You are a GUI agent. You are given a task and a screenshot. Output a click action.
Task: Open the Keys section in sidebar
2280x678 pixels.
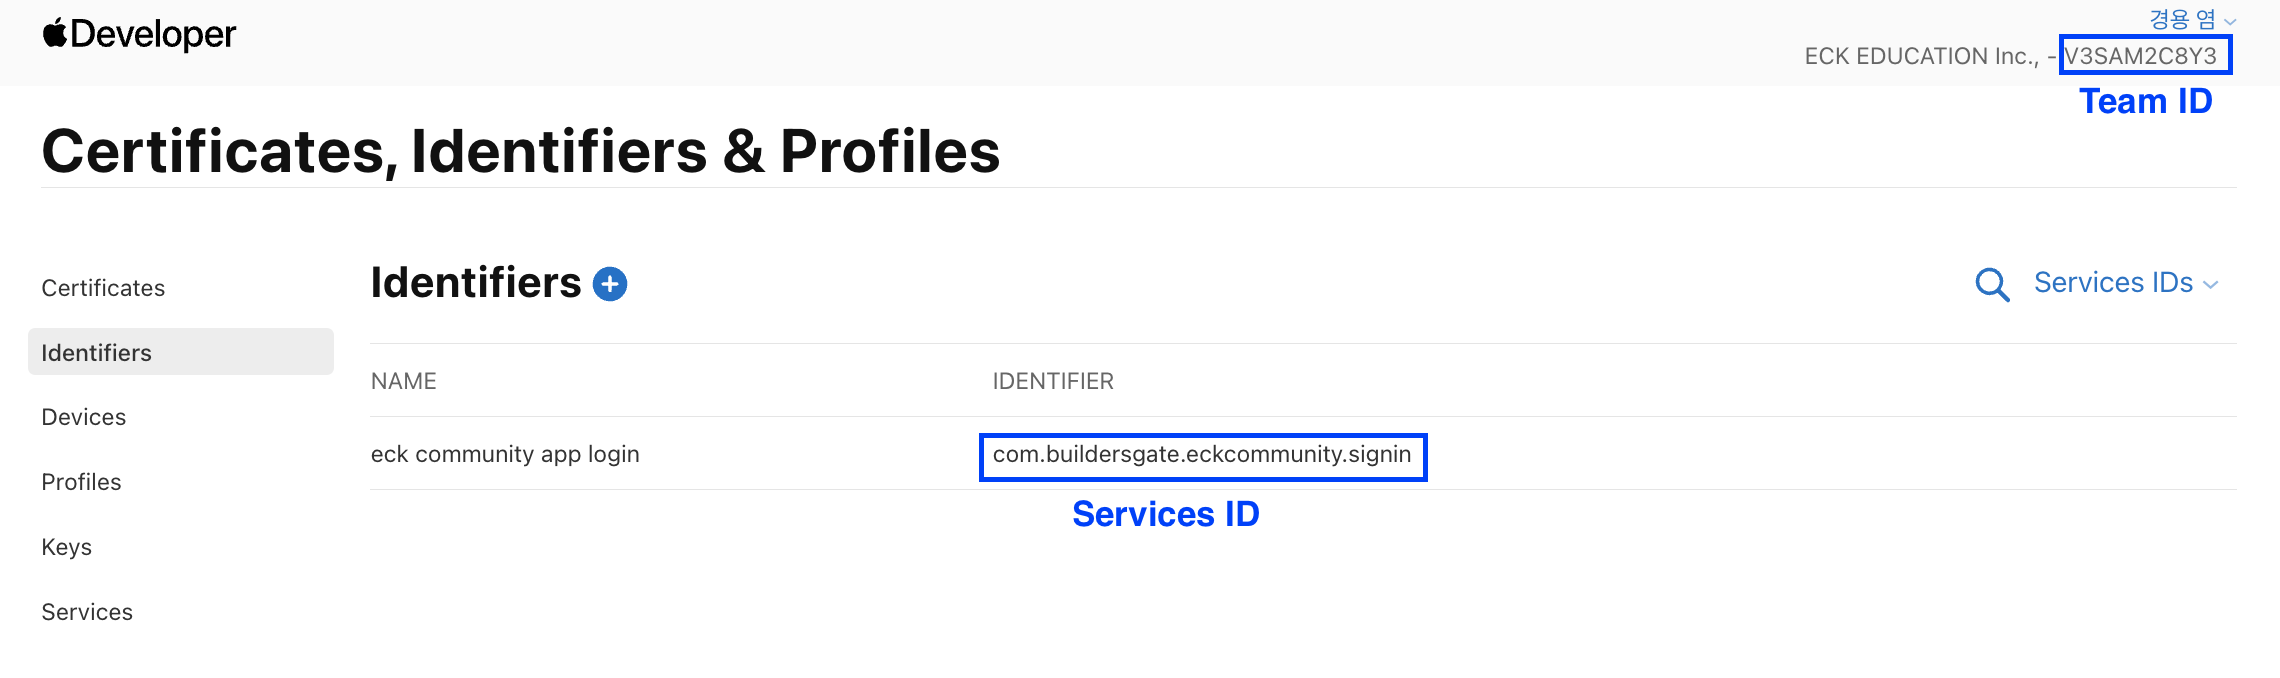[x=66, y=546]
